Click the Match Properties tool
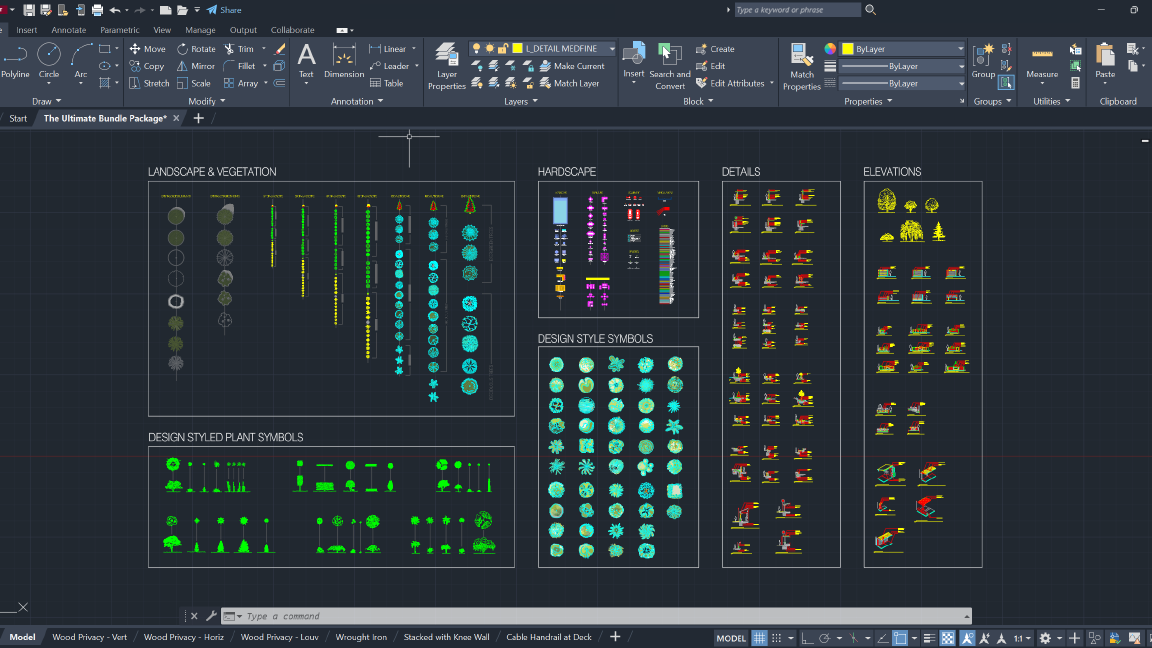Screen dimensions: 1152x648 (802, 66)
